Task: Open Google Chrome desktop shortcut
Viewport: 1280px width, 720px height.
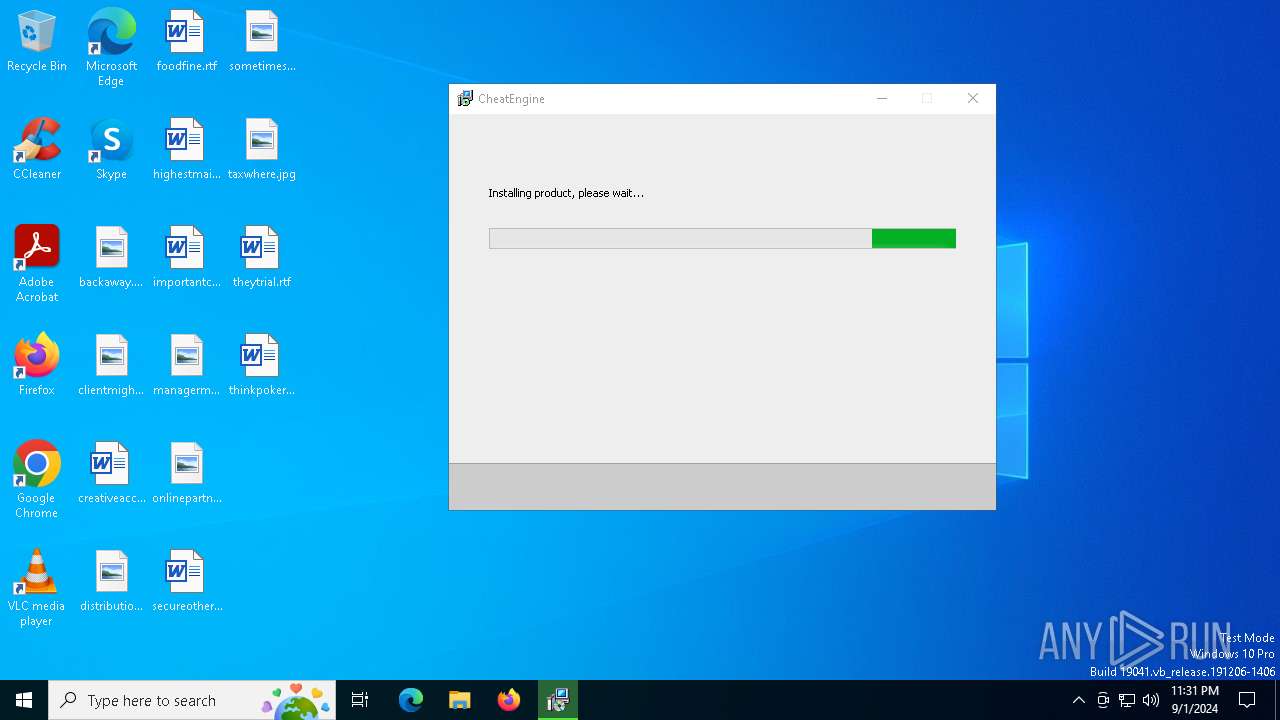Action: 37,480
